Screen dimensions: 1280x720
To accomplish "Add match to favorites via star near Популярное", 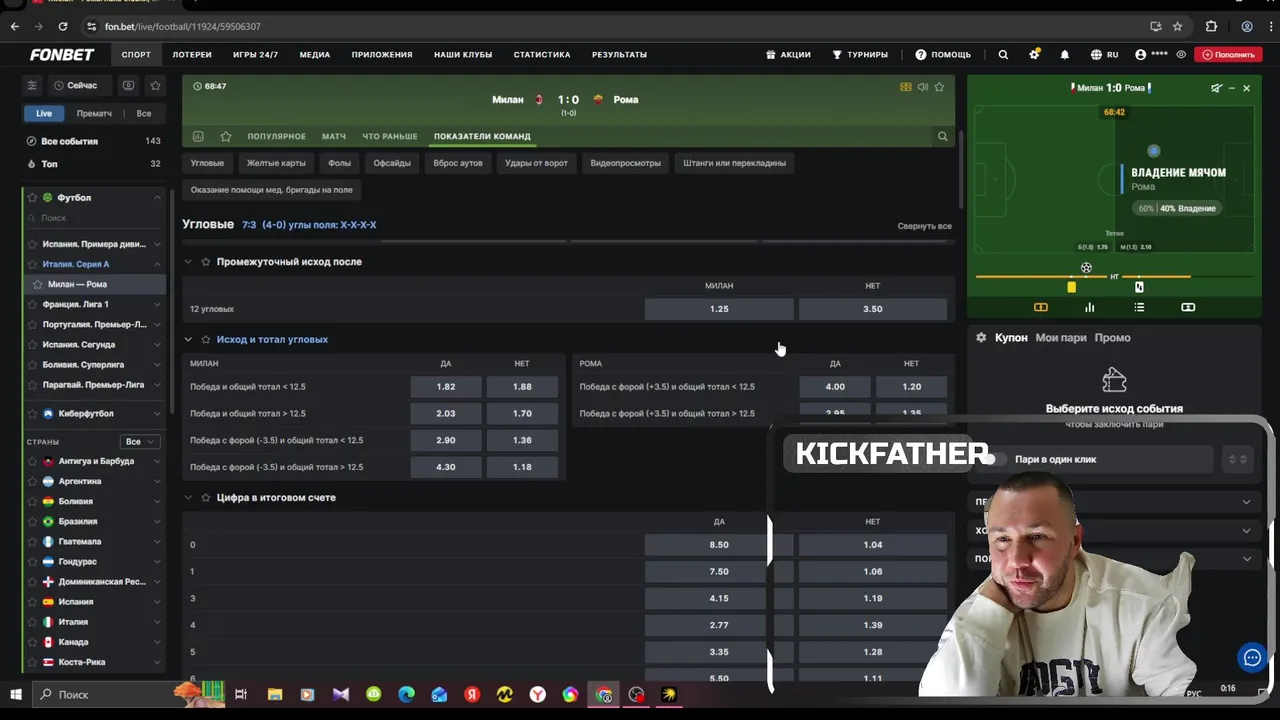I will pyautogui.click(x=226, y=136).
